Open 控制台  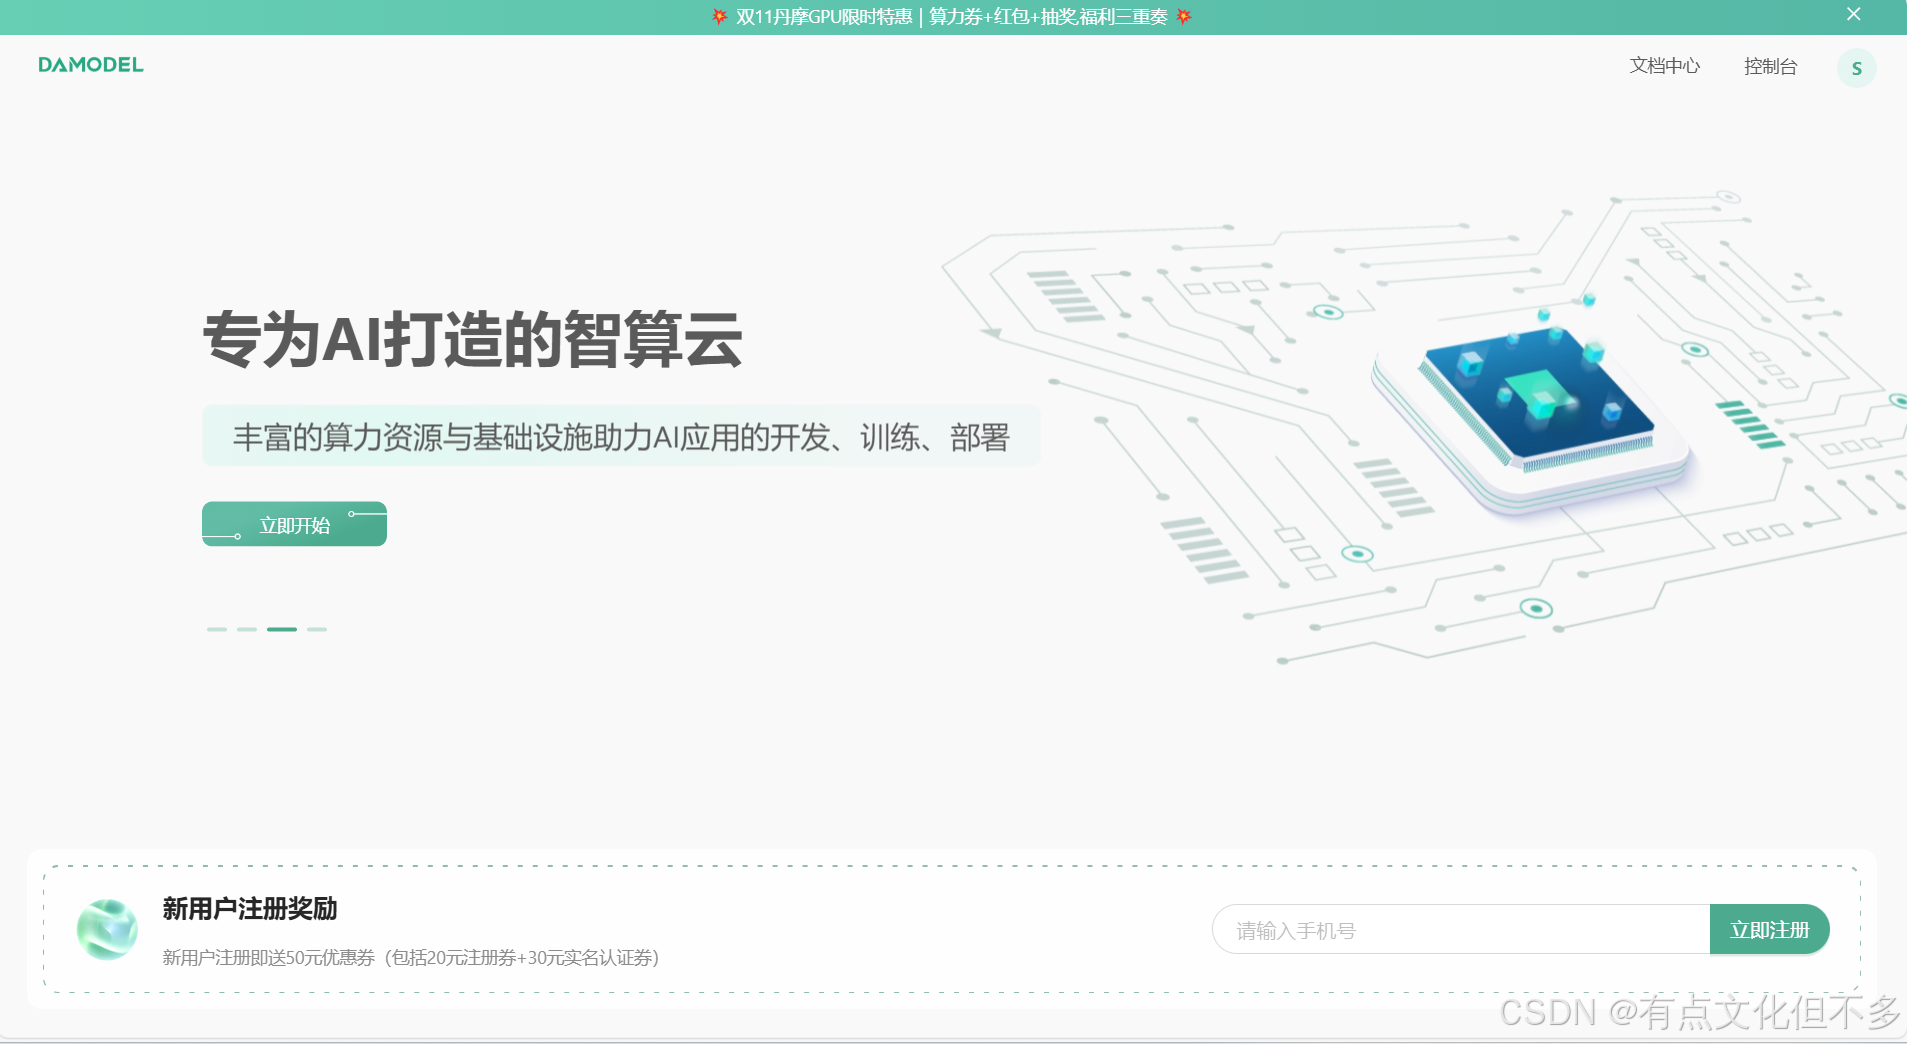(1769, 66)
